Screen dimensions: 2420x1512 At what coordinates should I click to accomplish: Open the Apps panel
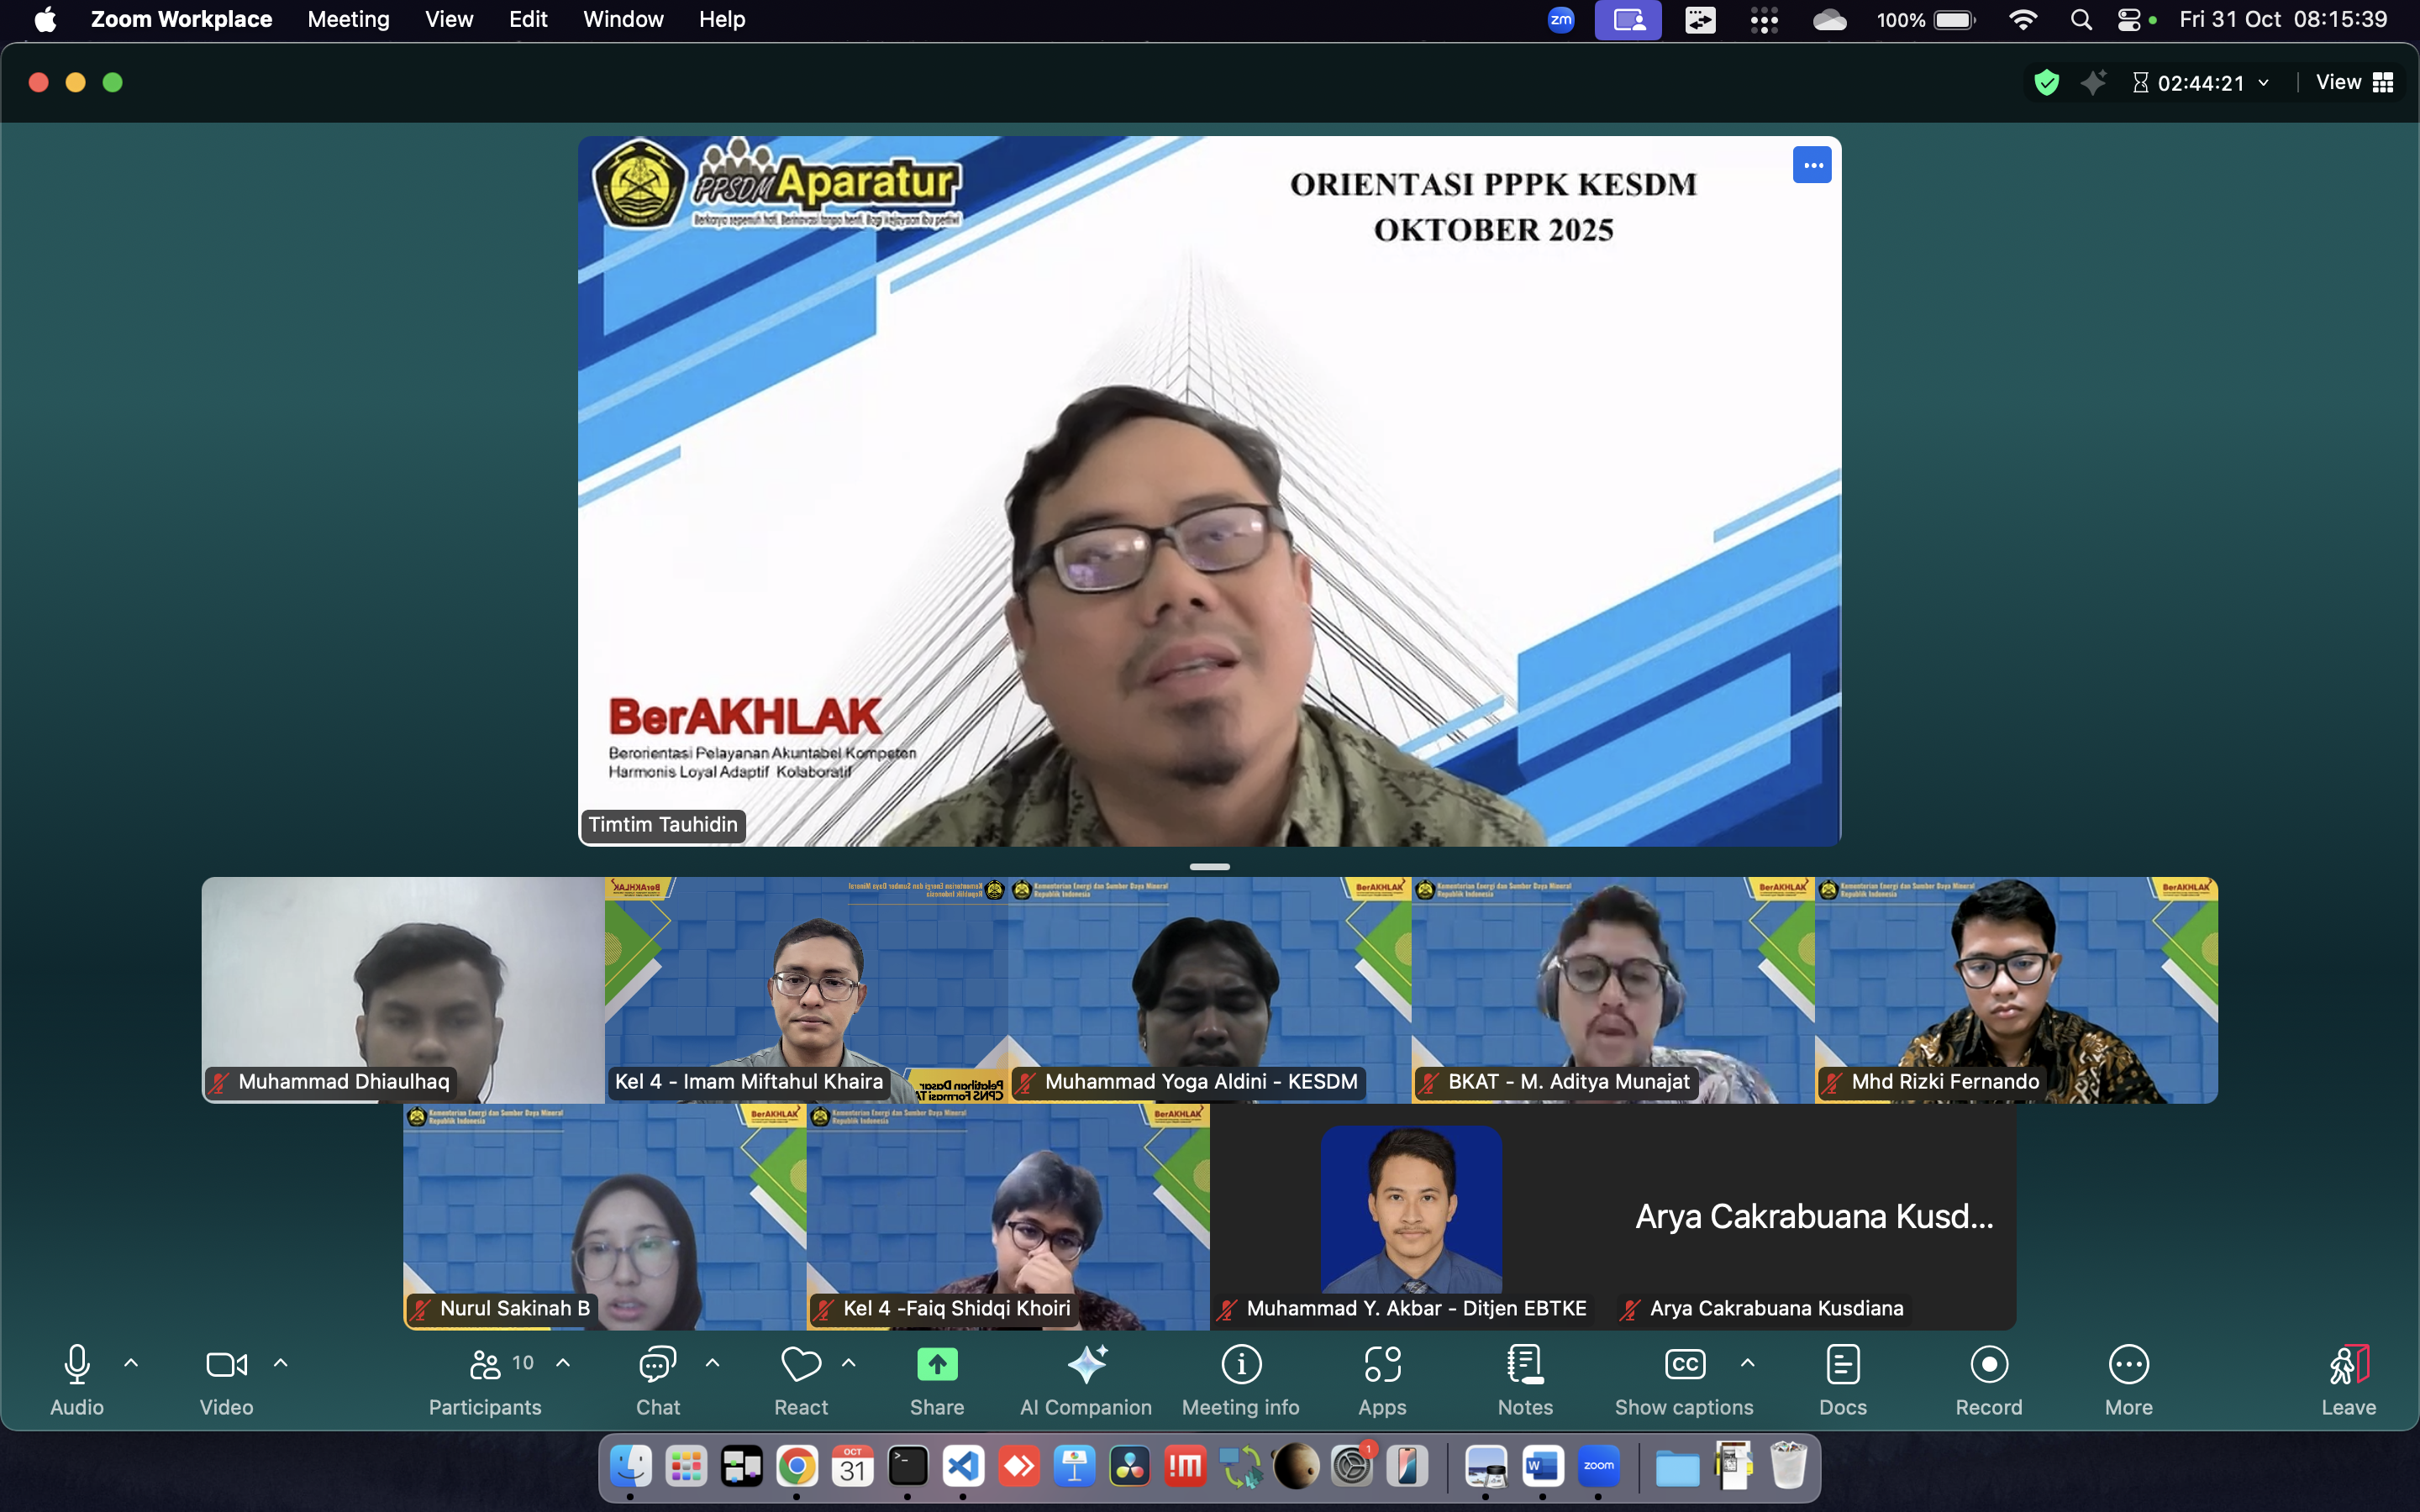[1382, 1366]
